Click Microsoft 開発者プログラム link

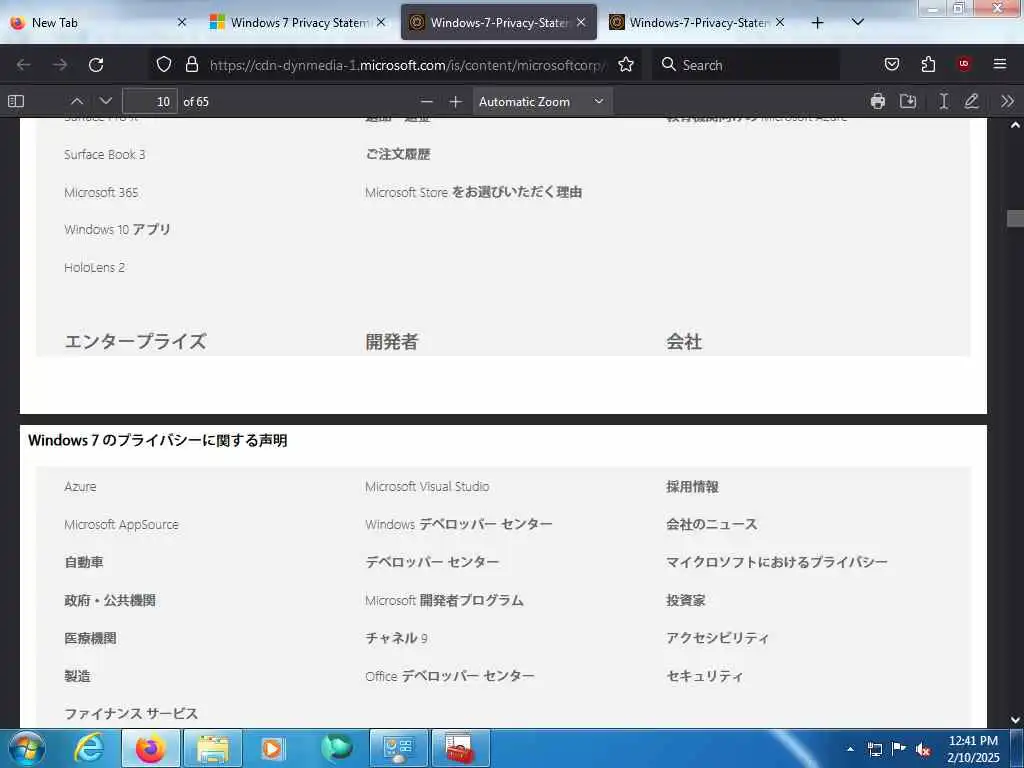[x=444, y=600]
